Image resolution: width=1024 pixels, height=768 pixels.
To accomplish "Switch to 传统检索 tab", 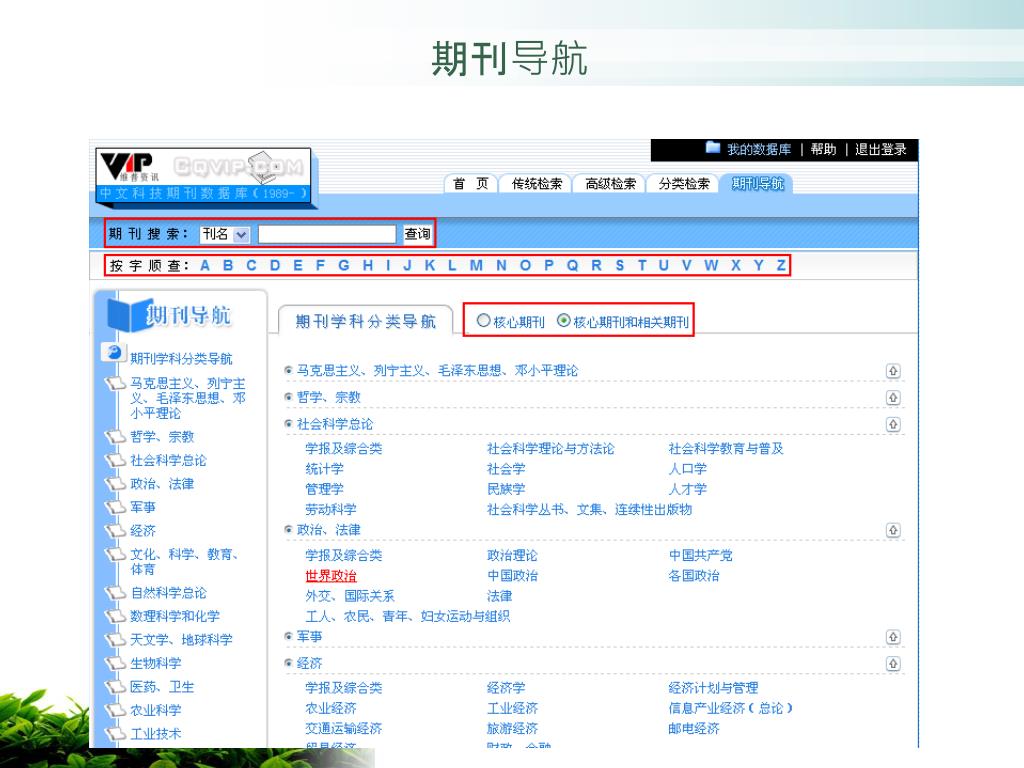I will click(x=536, y=184).
